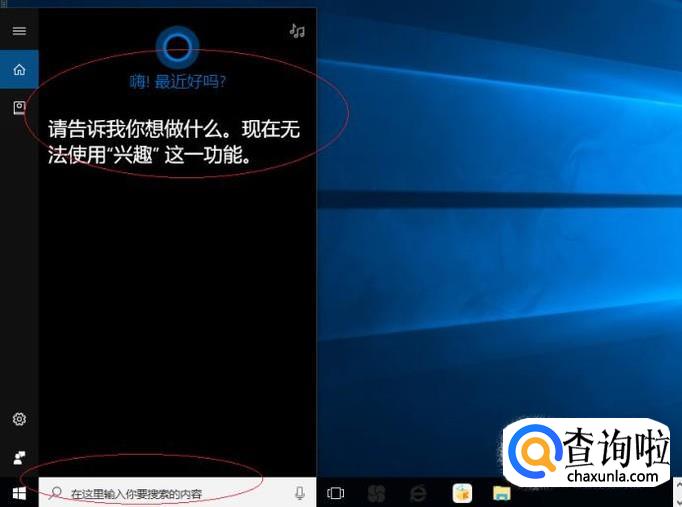Click the greeting text 嗨! 最近好吗?
Image resolution: width=682 pixels, height=507 pixels.
coord(177,81)
